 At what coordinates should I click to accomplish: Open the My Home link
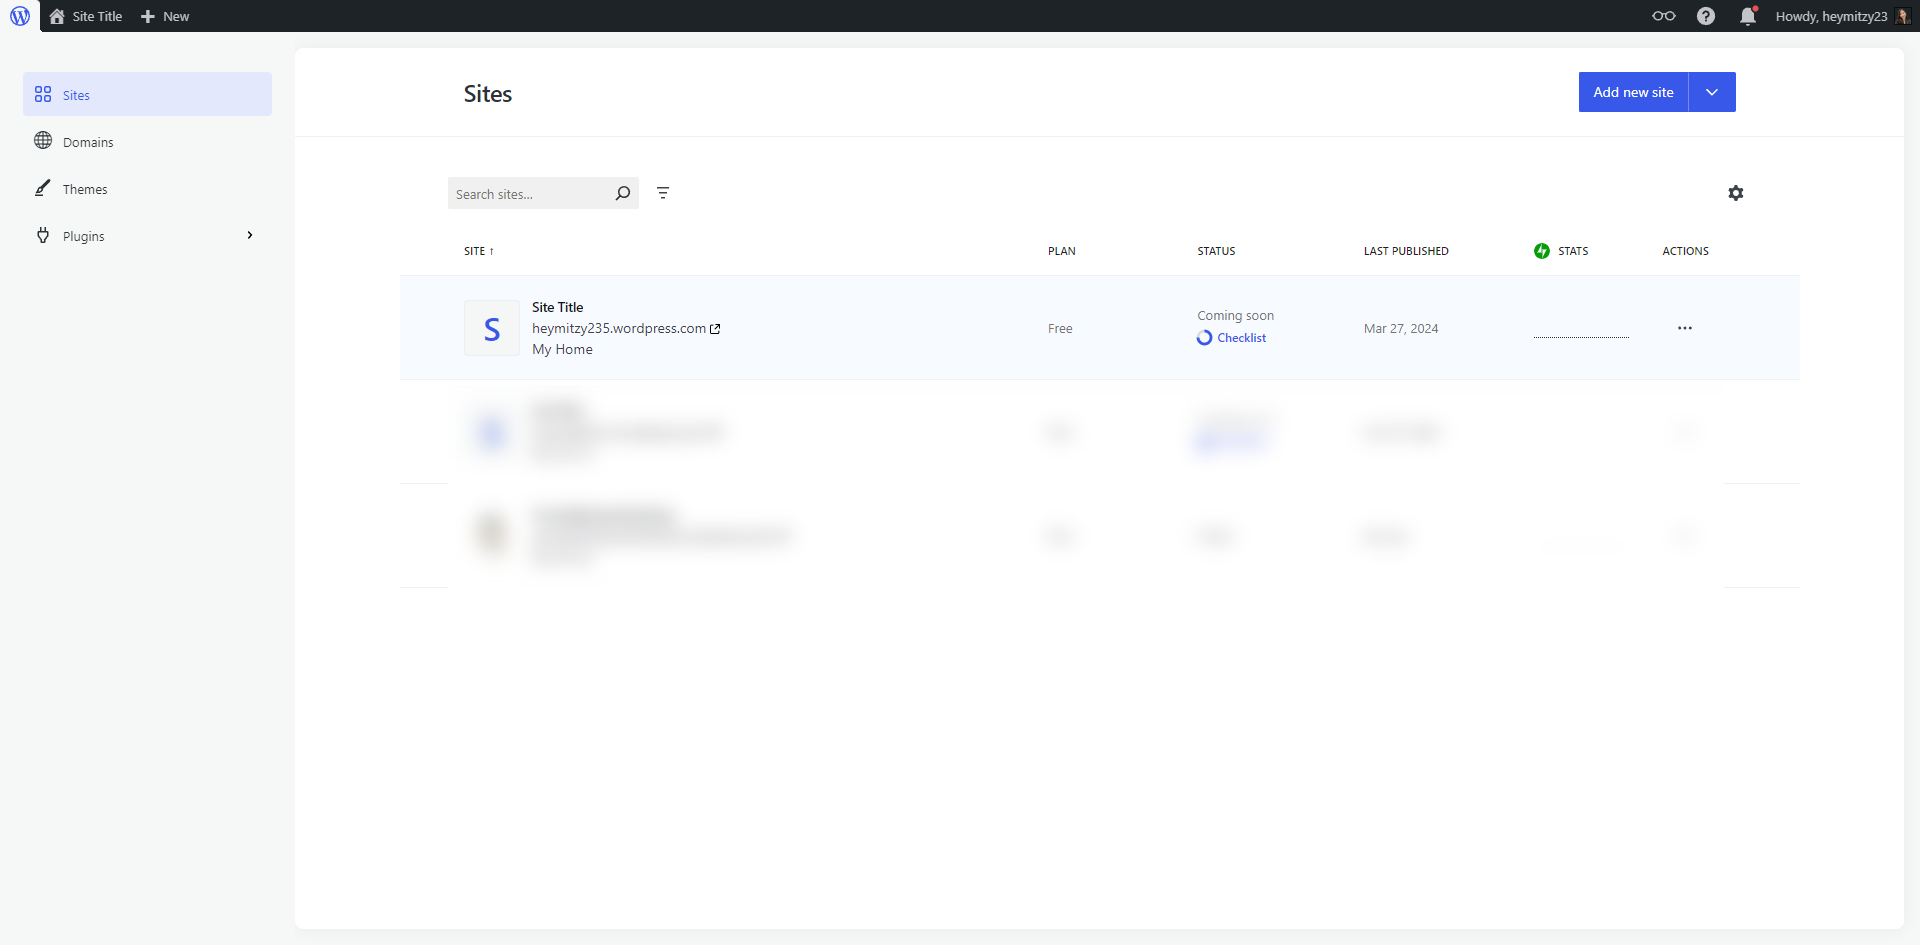click(562, 349)
